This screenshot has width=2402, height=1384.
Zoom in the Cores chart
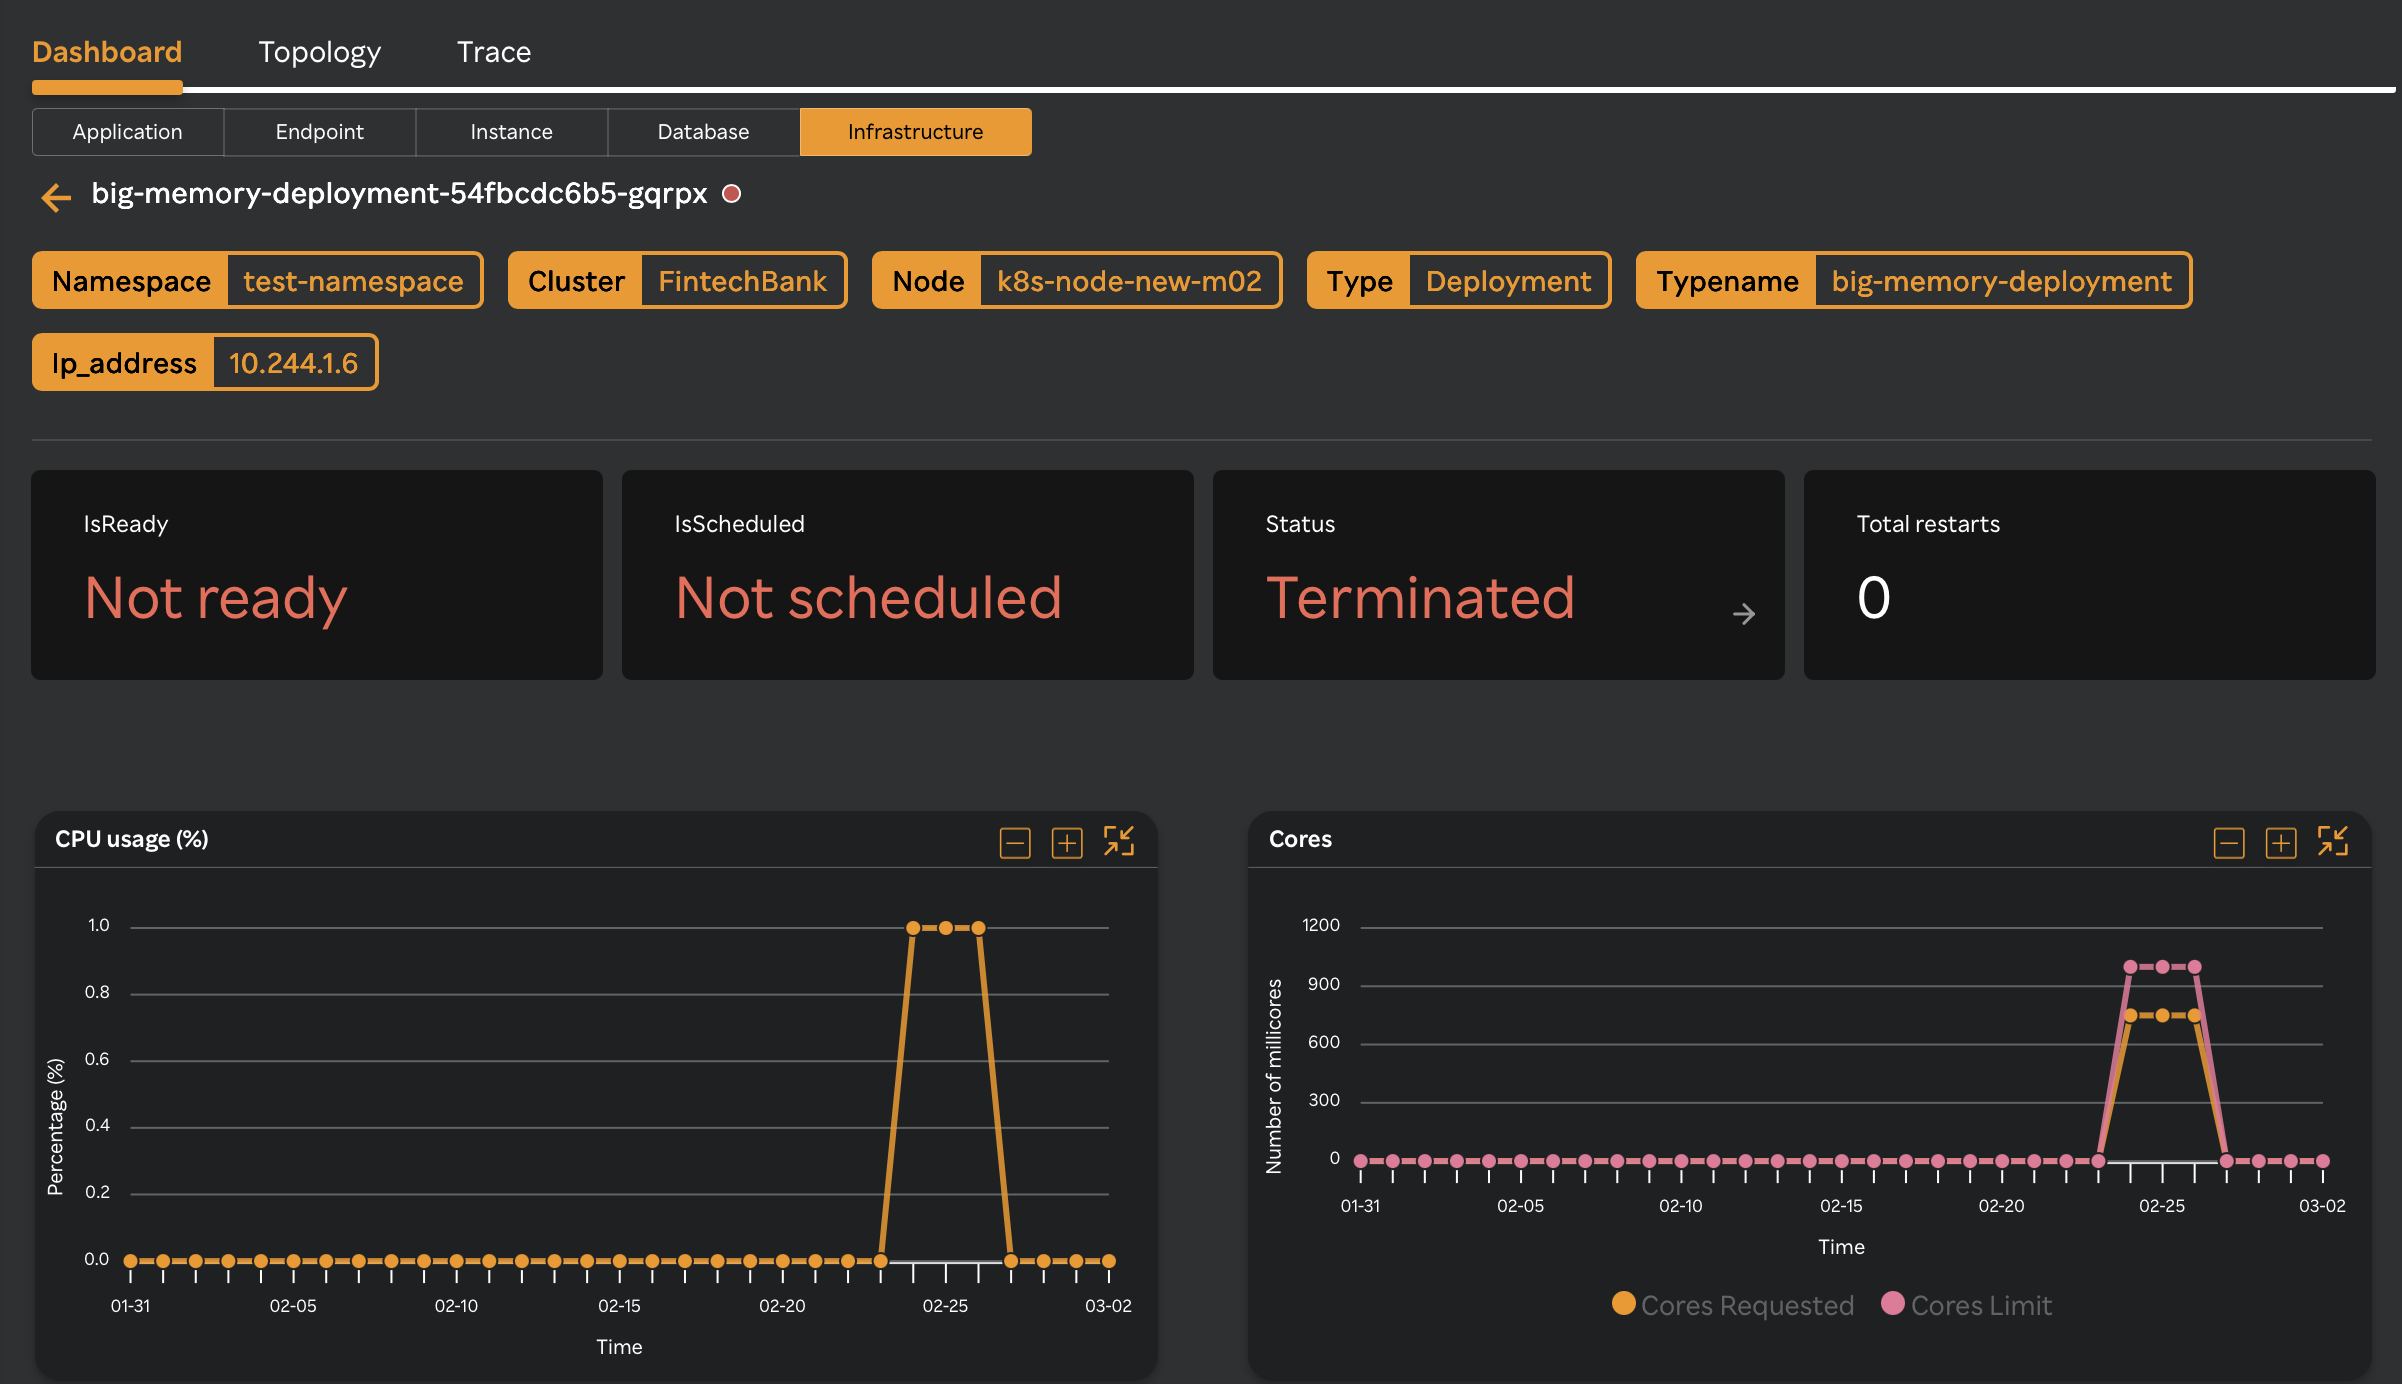pyautogui.click(x=2280, y=843)
